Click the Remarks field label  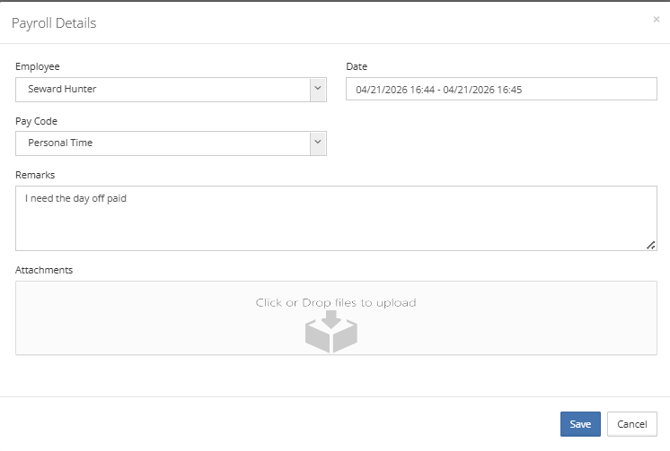35,174
